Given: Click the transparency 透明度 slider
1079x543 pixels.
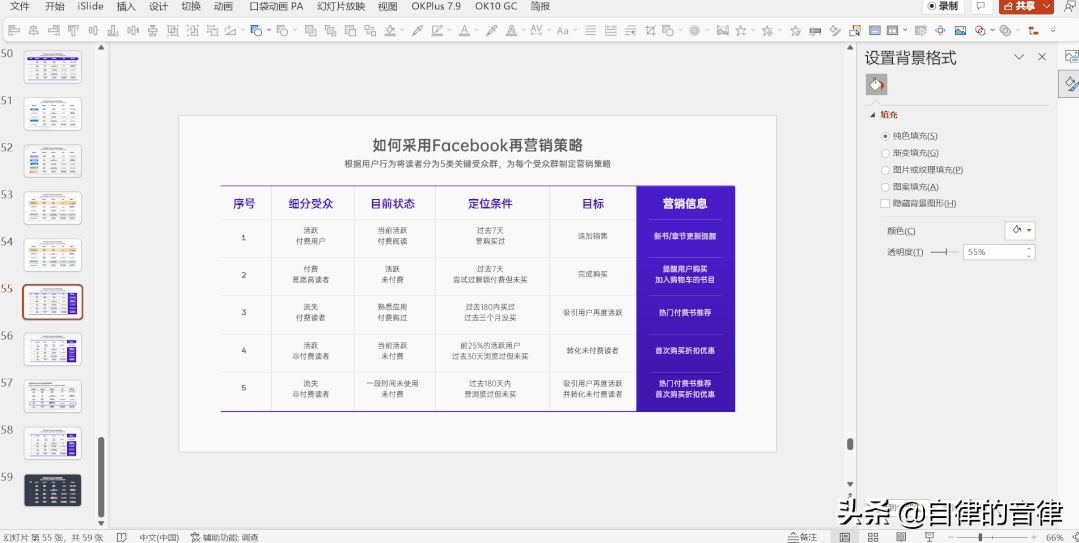Looking at the screenshot, I should click(944, 253).
